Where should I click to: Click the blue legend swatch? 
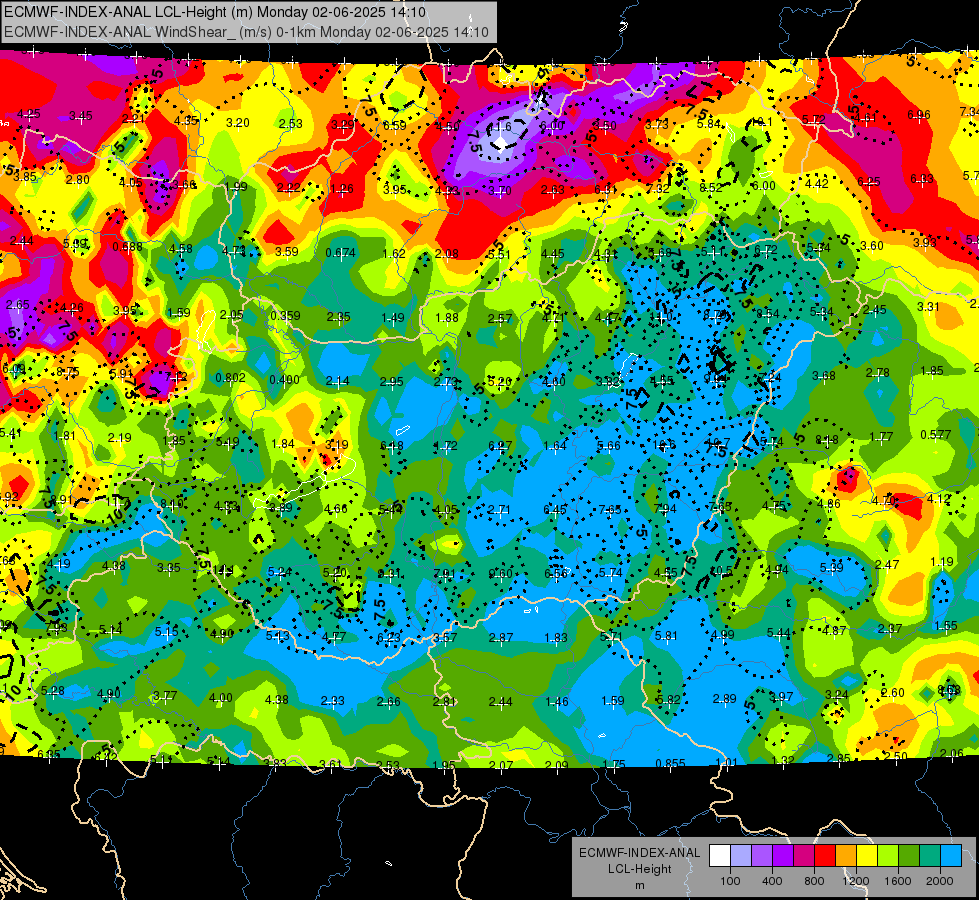click(x=951, y=856)
